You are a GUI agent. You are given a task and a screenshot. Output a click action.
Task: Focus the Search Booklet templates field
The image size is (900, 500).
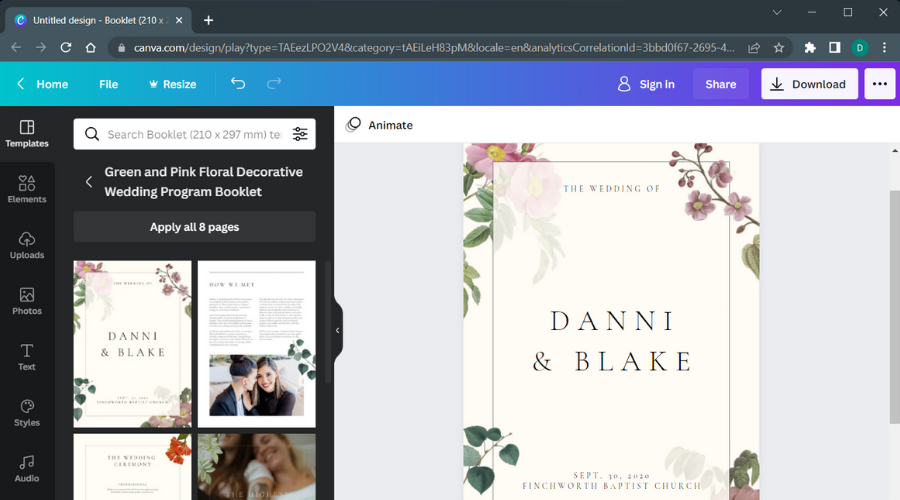click(x=195, y=134)
